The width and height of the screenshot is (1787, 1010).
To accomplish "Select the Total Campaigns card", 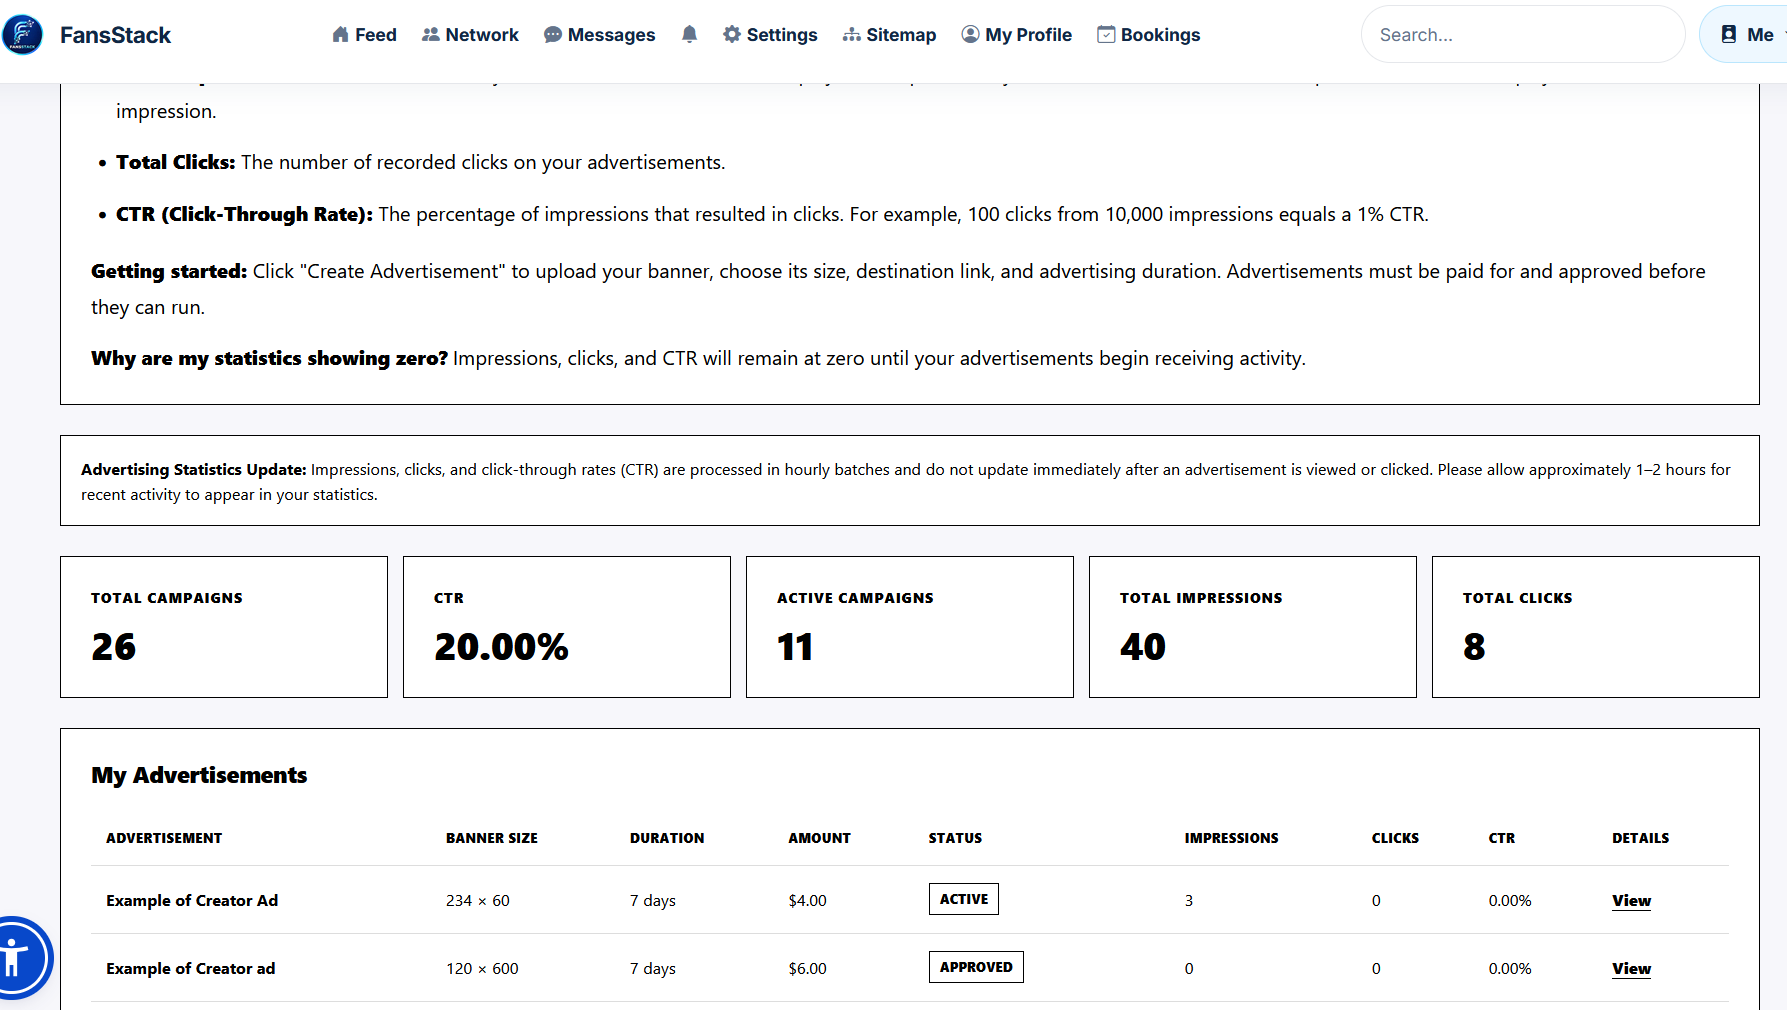I will coord(224,627).
